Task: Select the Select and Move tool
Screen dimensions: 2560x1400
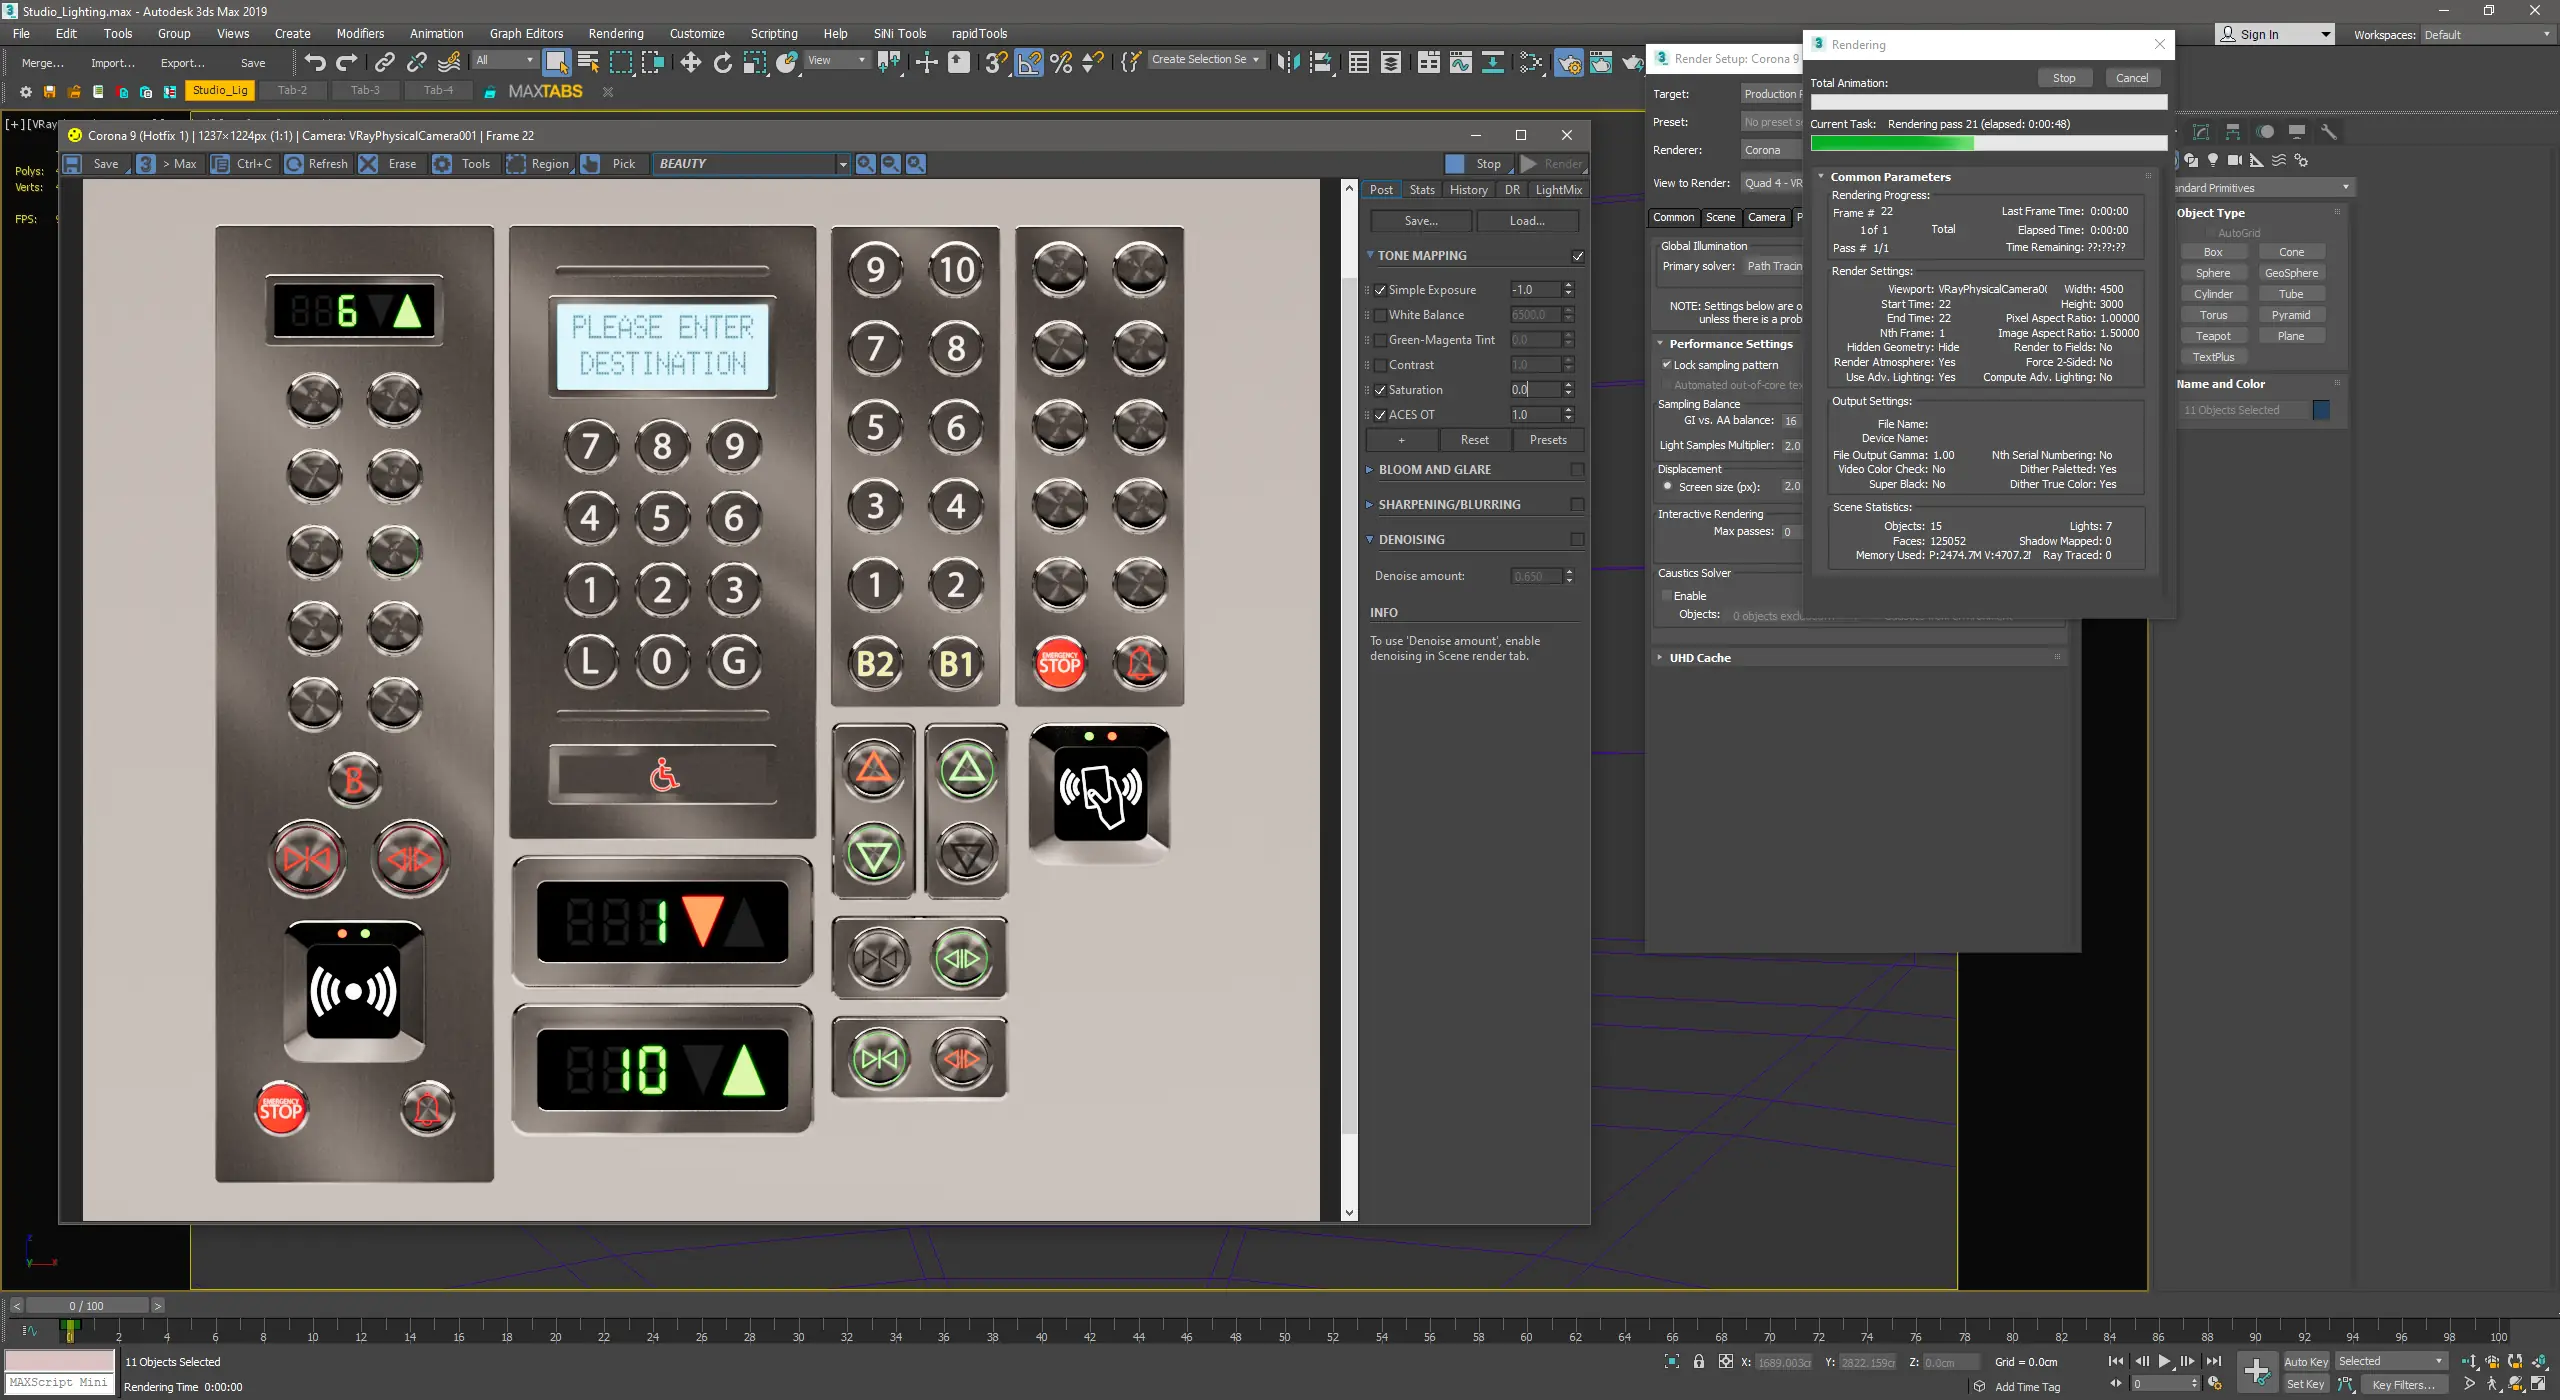Action: coord(692,62)
